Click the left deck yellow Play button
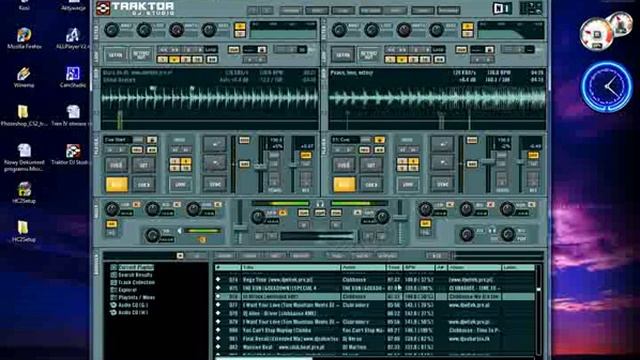This screenshot has height=360, width=640. coord(117,184)
